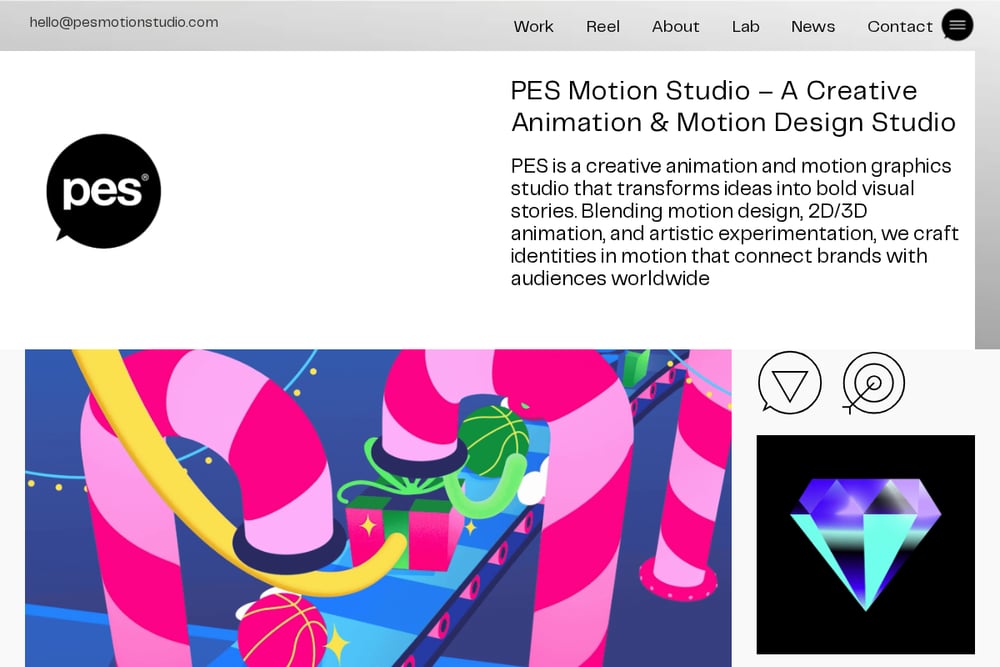Click the black pes speech-bubble logo

pyautogui.click(x=103, y=191)
